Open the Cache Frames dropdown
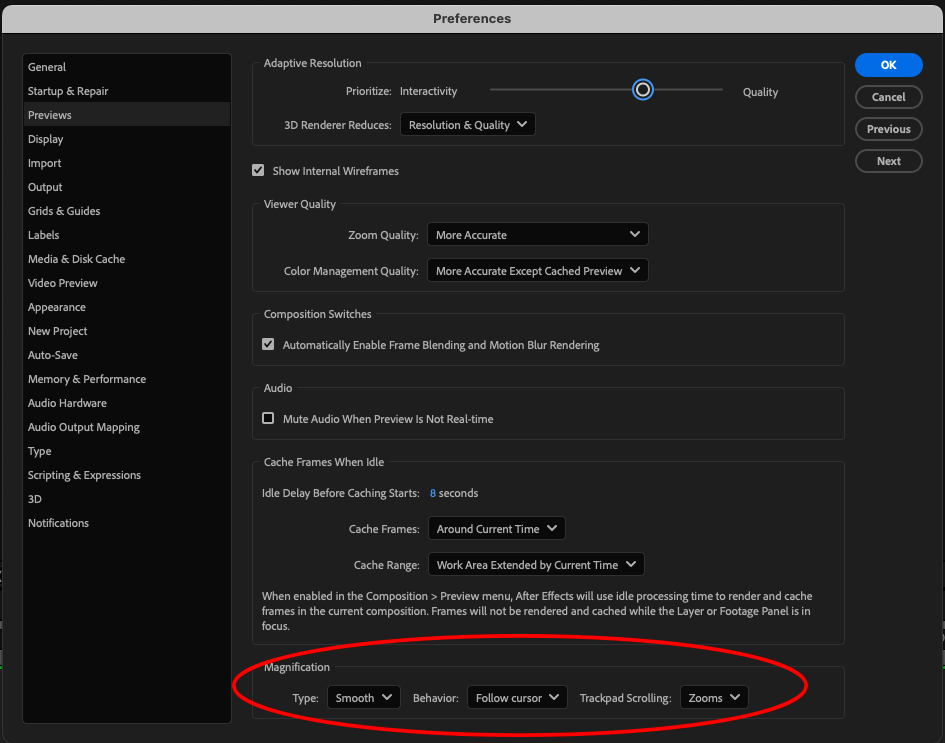Image resolution: width=945 pixels, height=743 pixels. tap(496, 528)
